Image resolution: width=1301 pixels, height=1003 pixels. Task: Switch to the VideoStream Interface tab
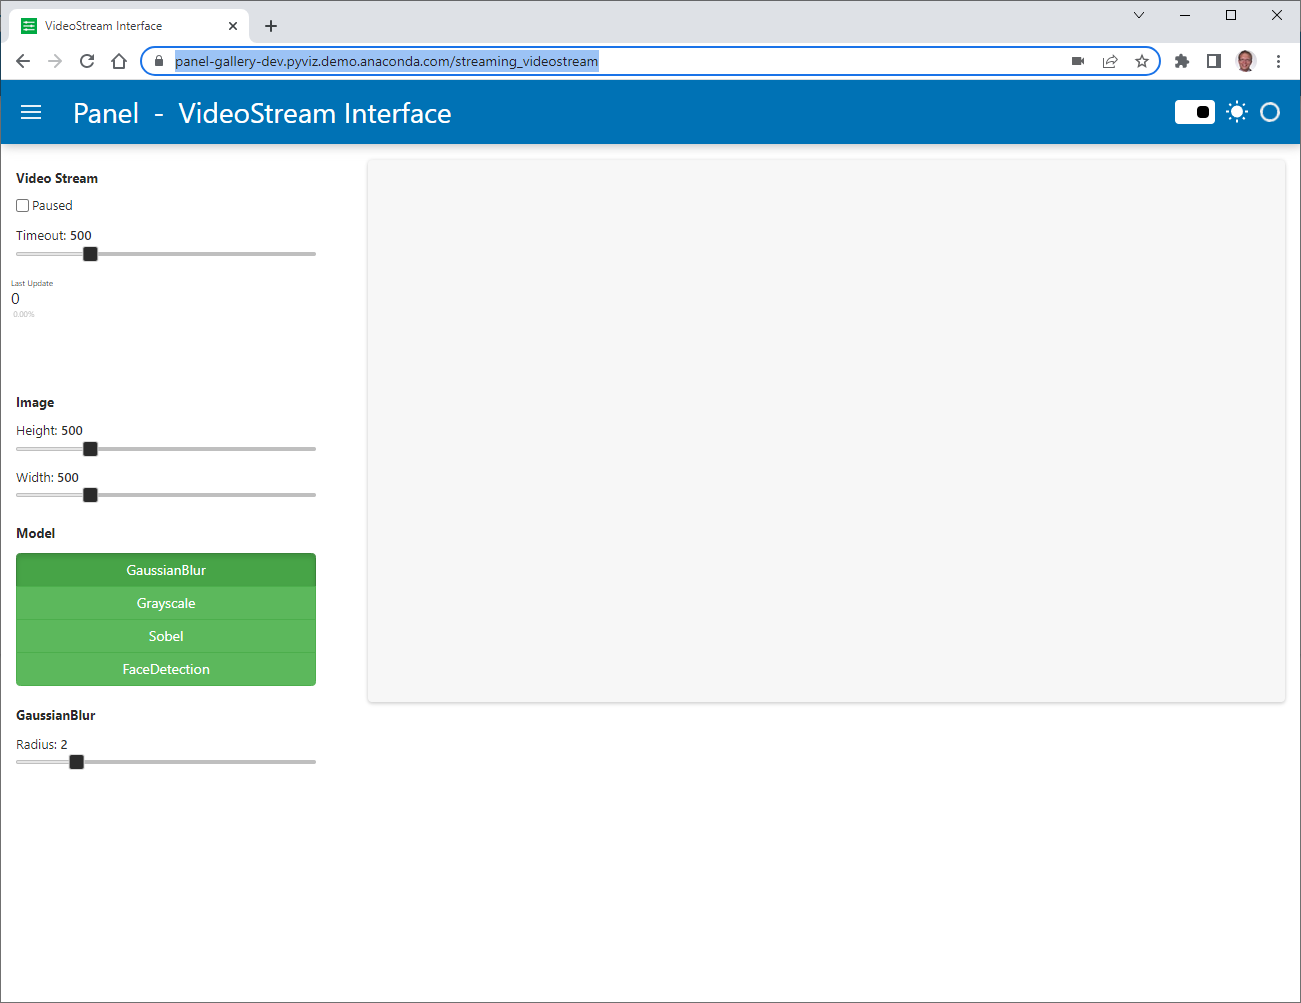coord(120,25)
